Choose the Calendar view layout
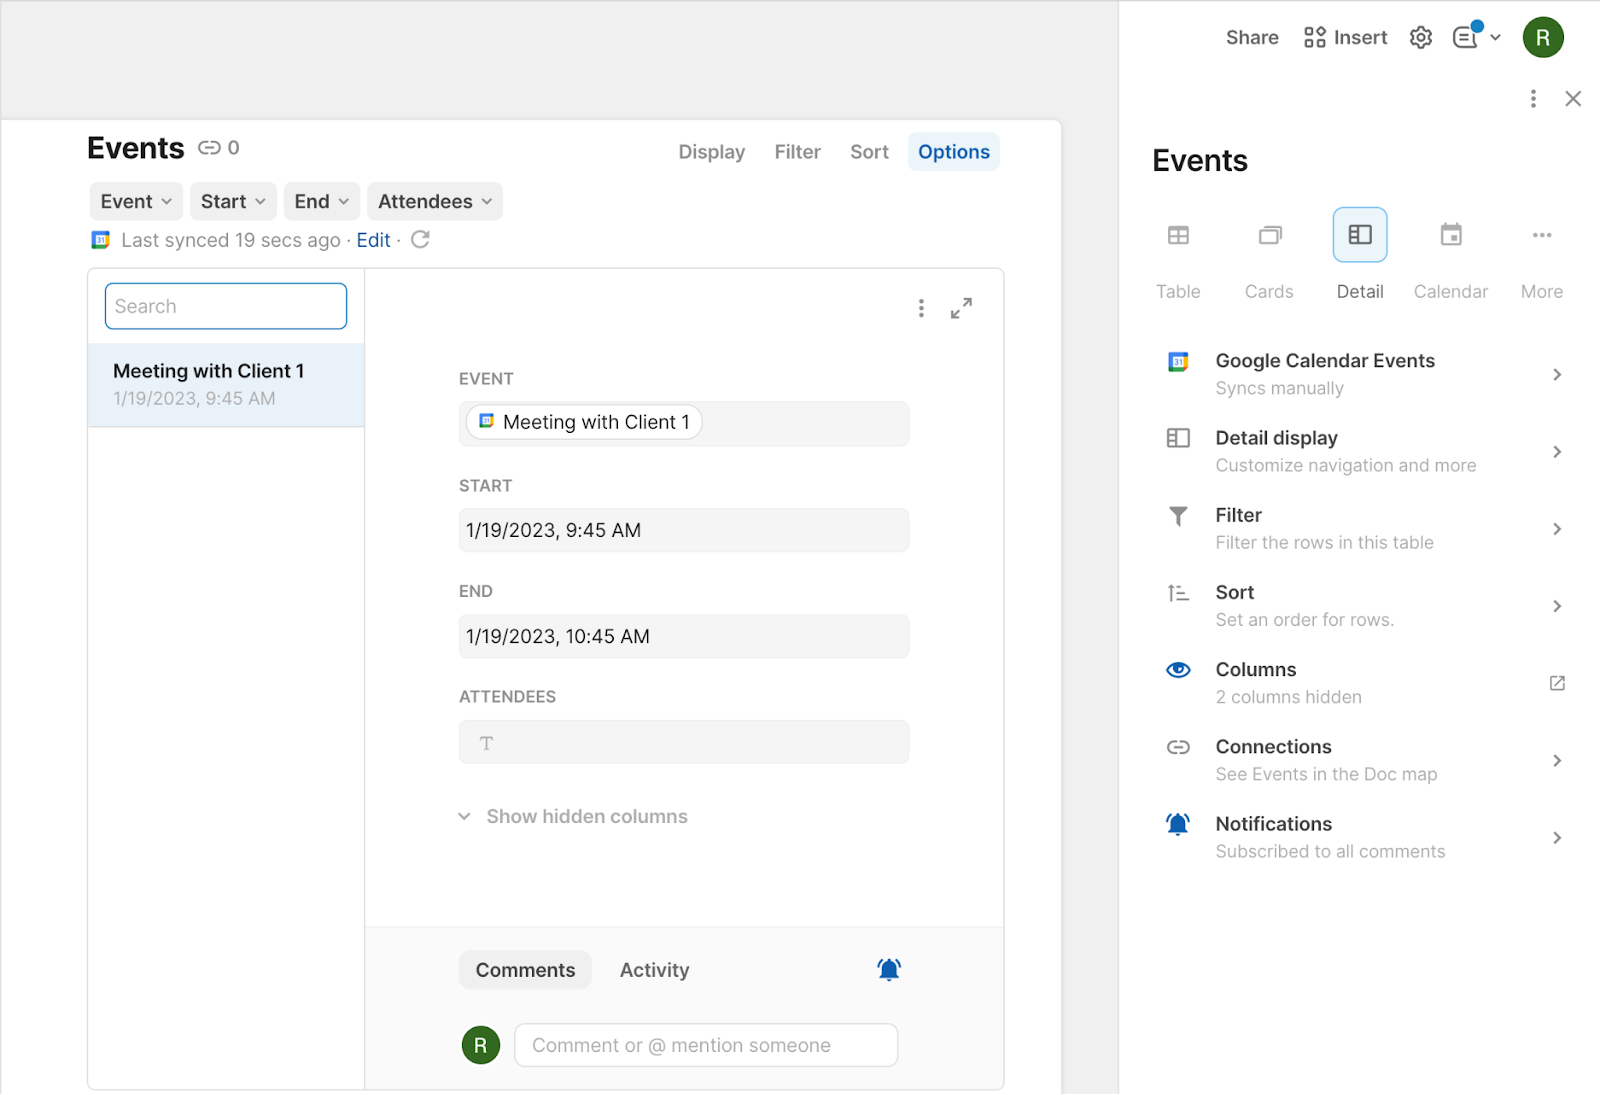This screenshot has height=1095, width=1600. pyautogui.click(x=1450, y=236)
